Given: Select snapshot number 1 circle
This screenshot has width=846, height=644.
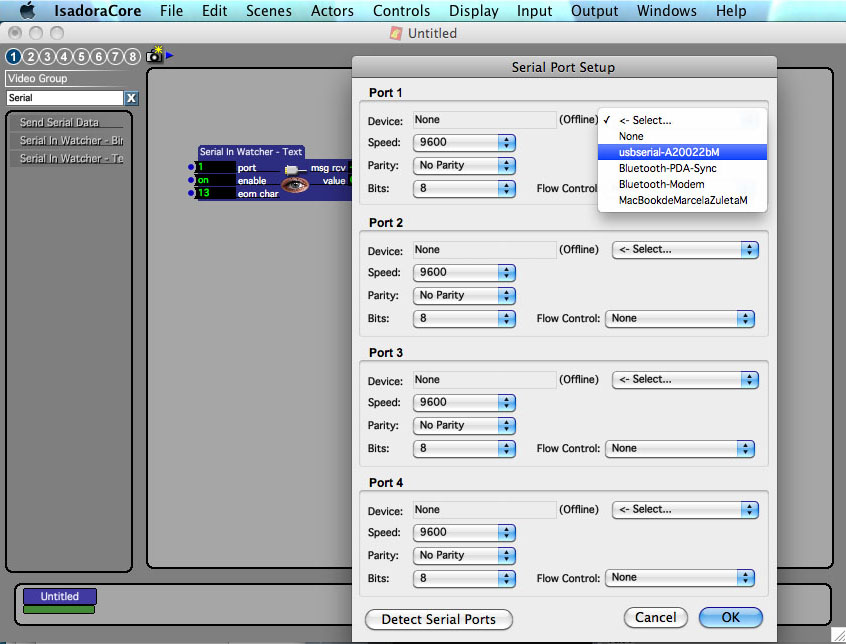Looking at the screenshot, I should (13, 57).
